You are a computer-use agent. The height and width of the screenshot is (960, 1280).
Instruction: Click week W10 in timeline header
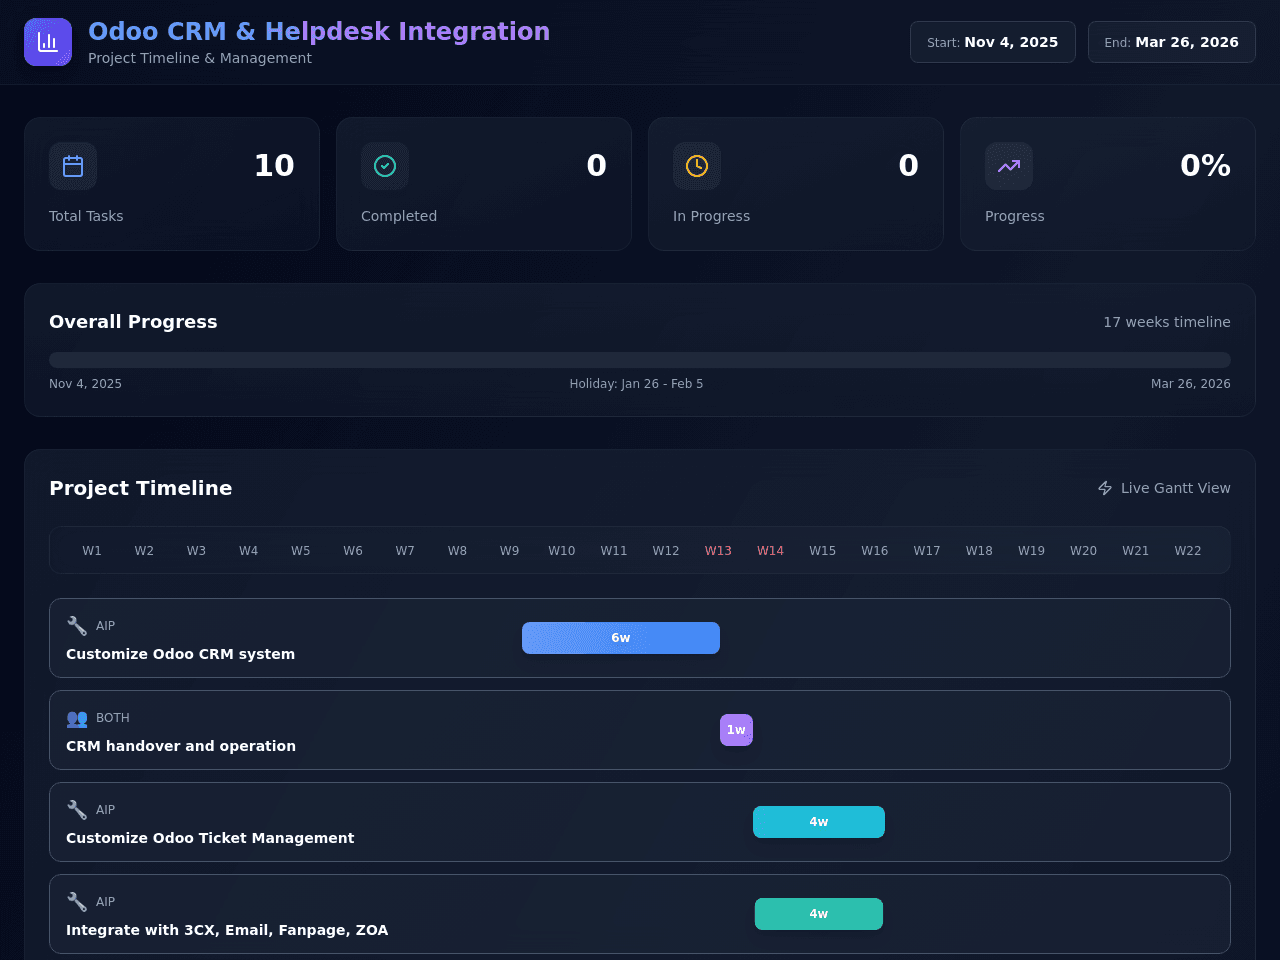pos(562,551)
